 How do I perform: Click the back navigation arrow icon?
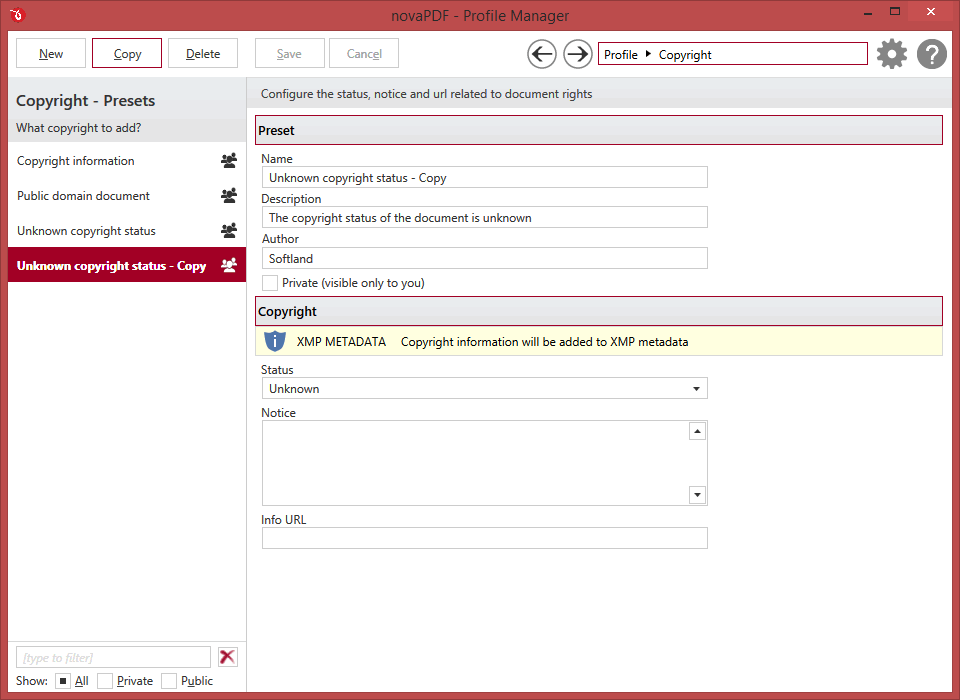pyautogui.click(x=542, y=55)
